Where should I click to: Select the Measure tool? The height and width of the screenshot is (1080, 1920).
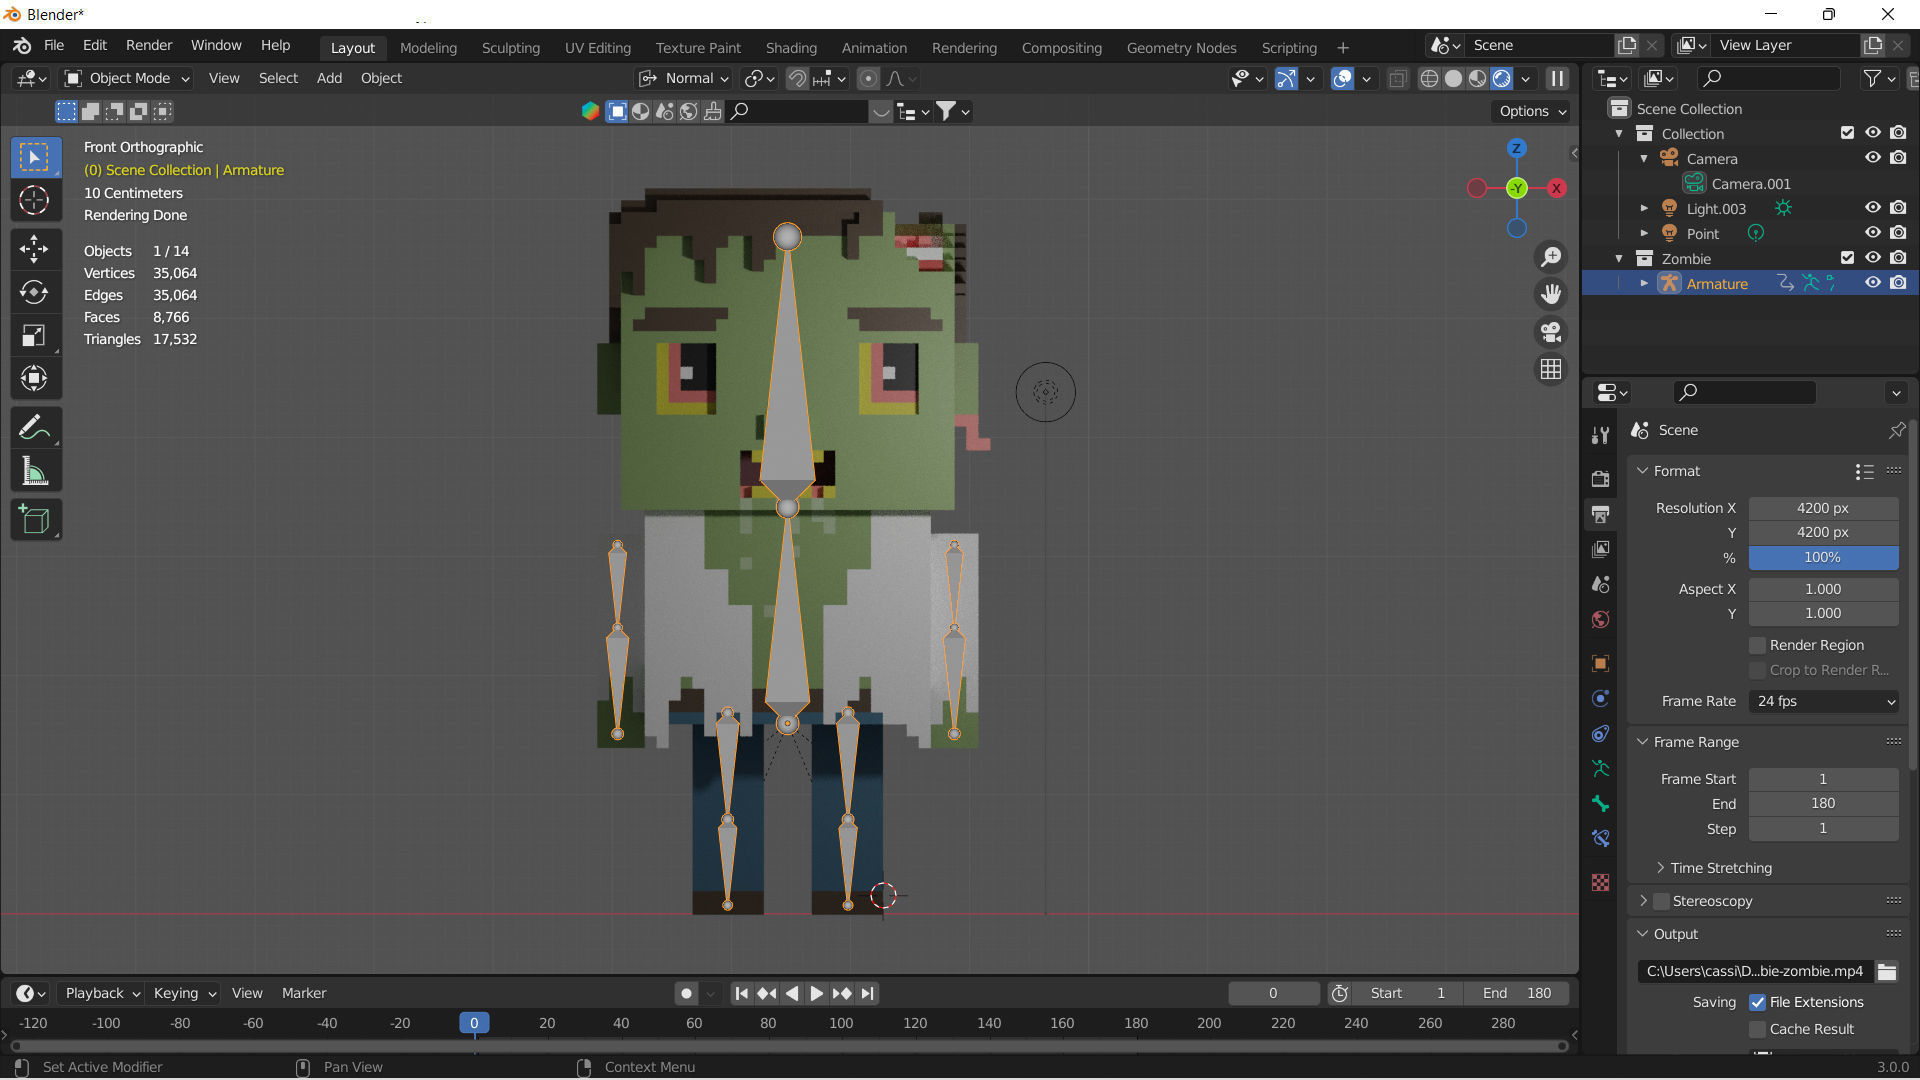(36, 470)
